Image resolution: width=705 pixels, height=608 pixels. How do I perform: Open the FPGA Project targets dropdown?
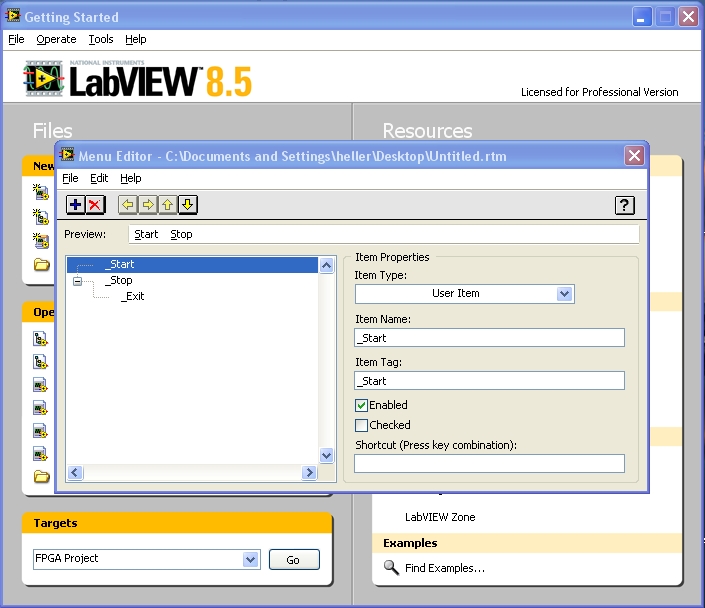click(x=250, y=560)
